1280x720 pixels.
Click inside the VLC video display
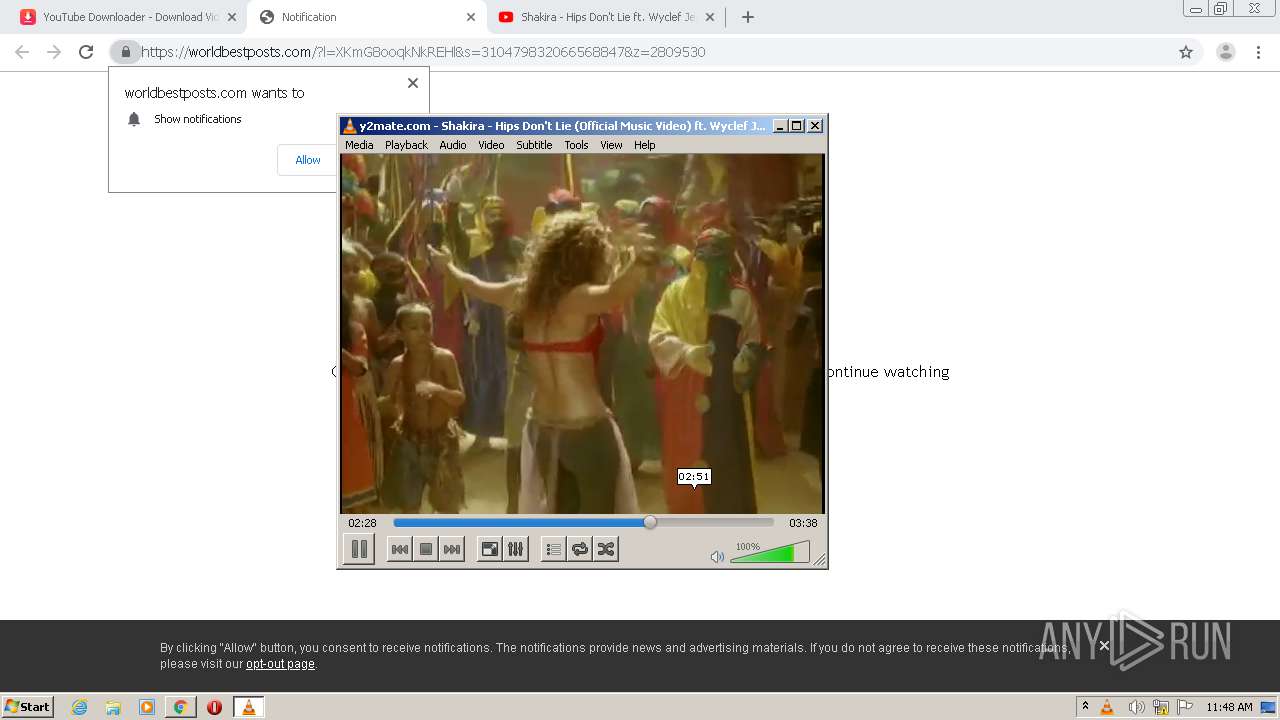pos(582,333)
